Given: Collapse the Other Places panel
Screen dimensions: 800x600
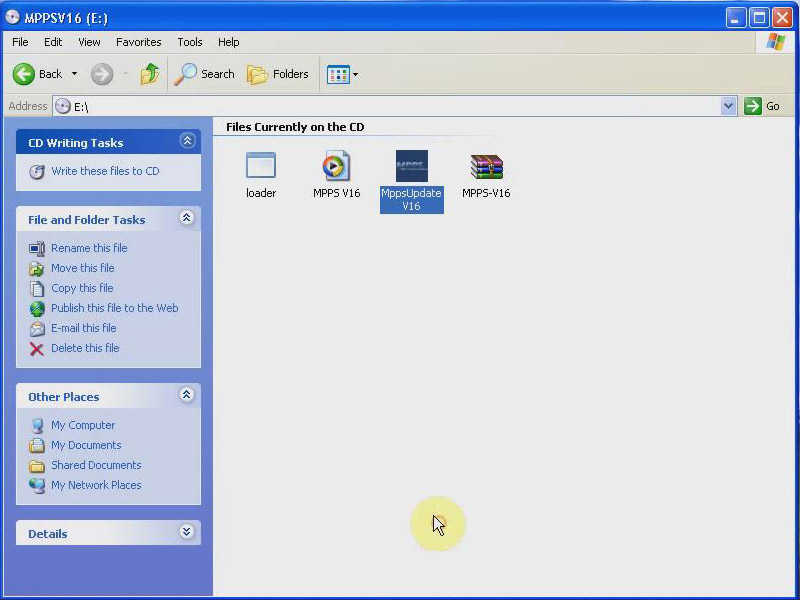Looking at the screenshot, I should pos(187,395).
